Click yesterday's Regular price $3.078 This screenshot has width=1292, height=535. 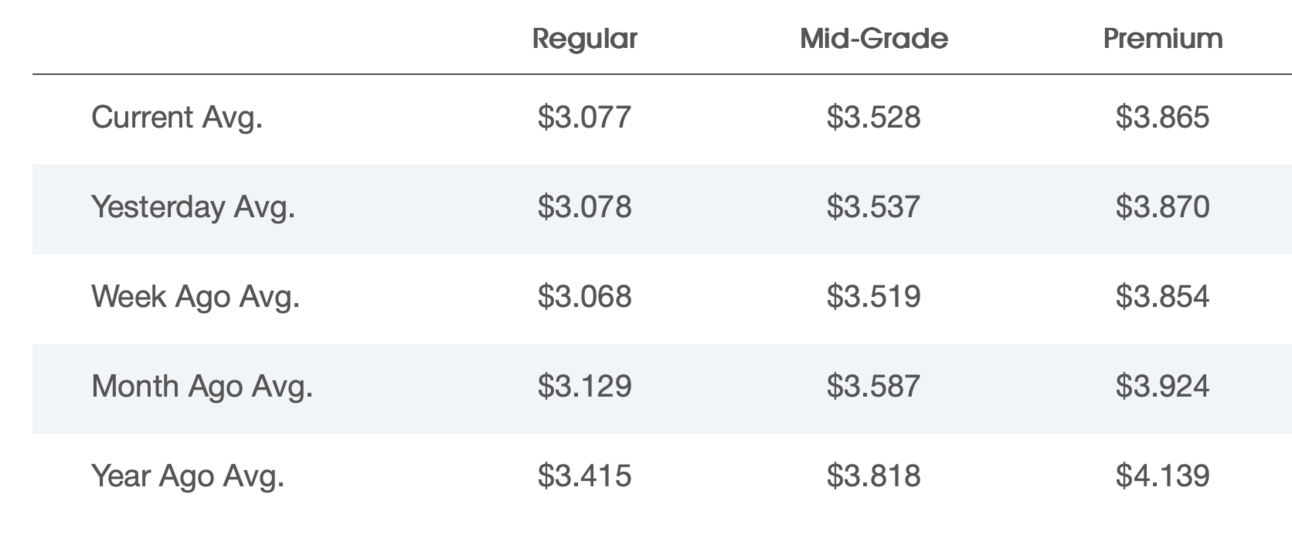585,208
